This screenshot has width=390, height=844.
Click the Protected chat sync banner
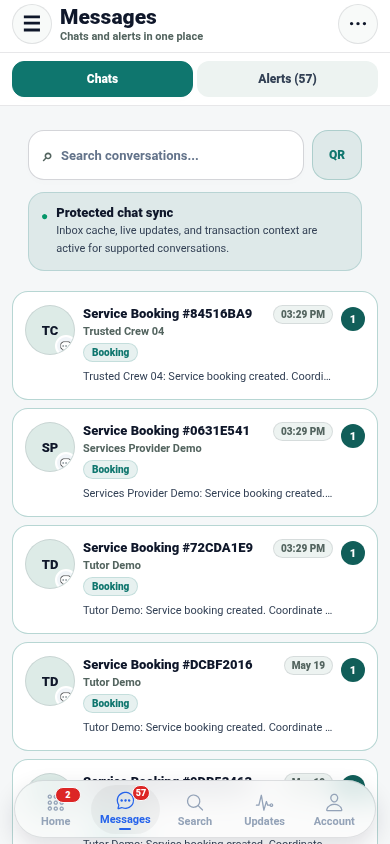click(195, 231)
